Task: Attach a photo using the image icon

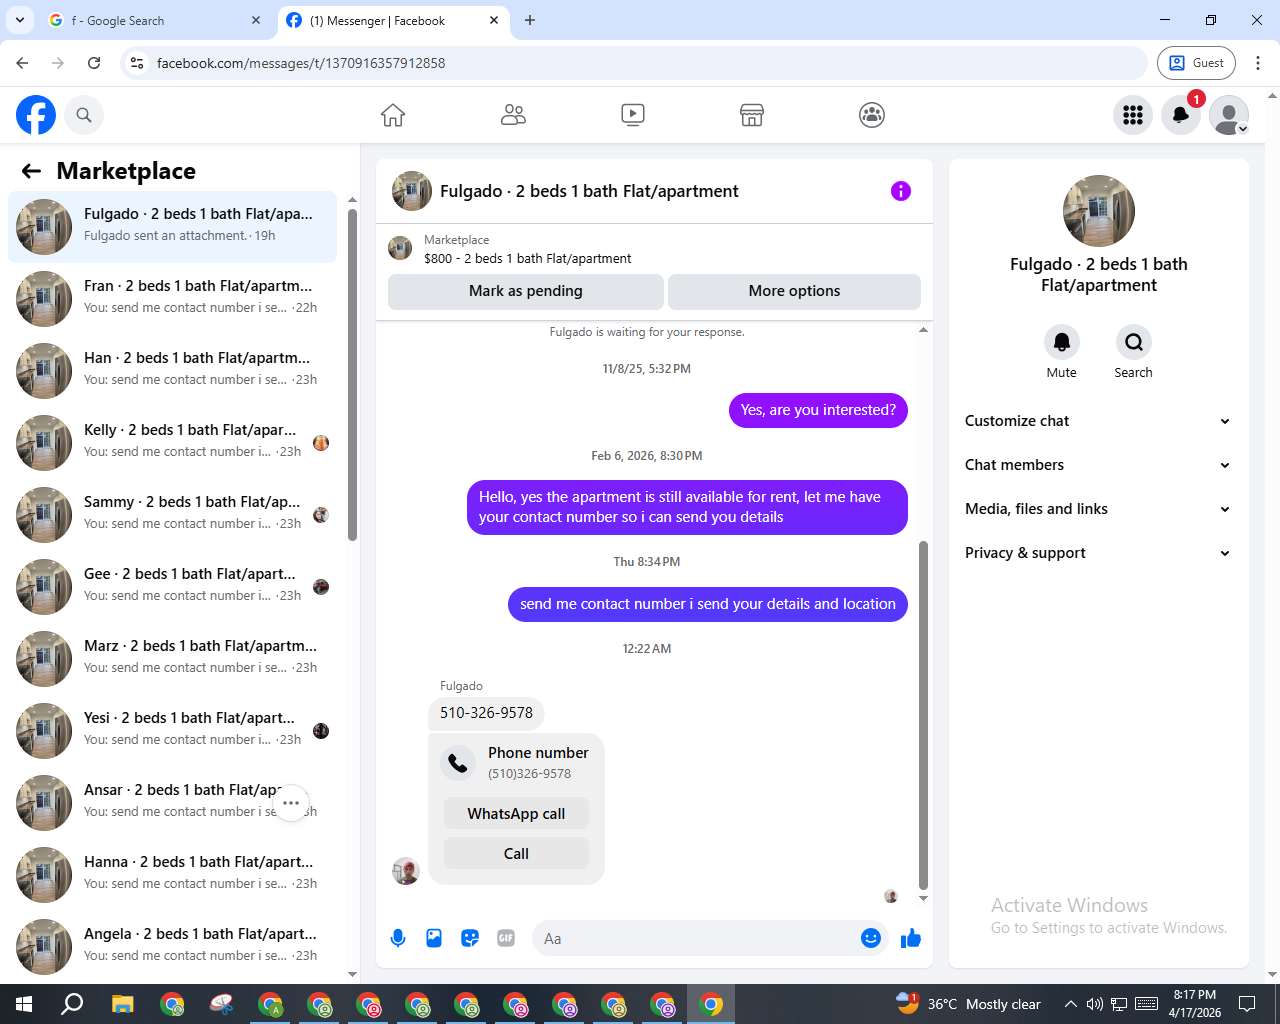Action: 434,938
